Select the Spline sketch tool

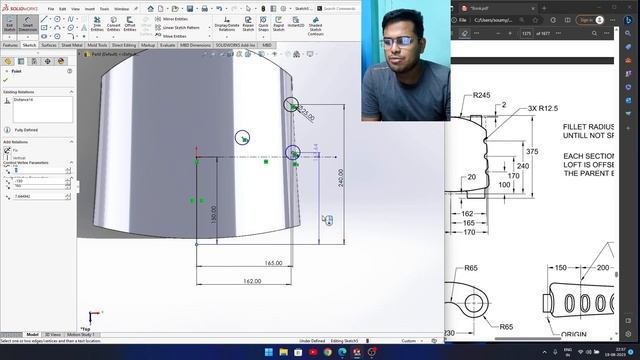click(71, 19)
